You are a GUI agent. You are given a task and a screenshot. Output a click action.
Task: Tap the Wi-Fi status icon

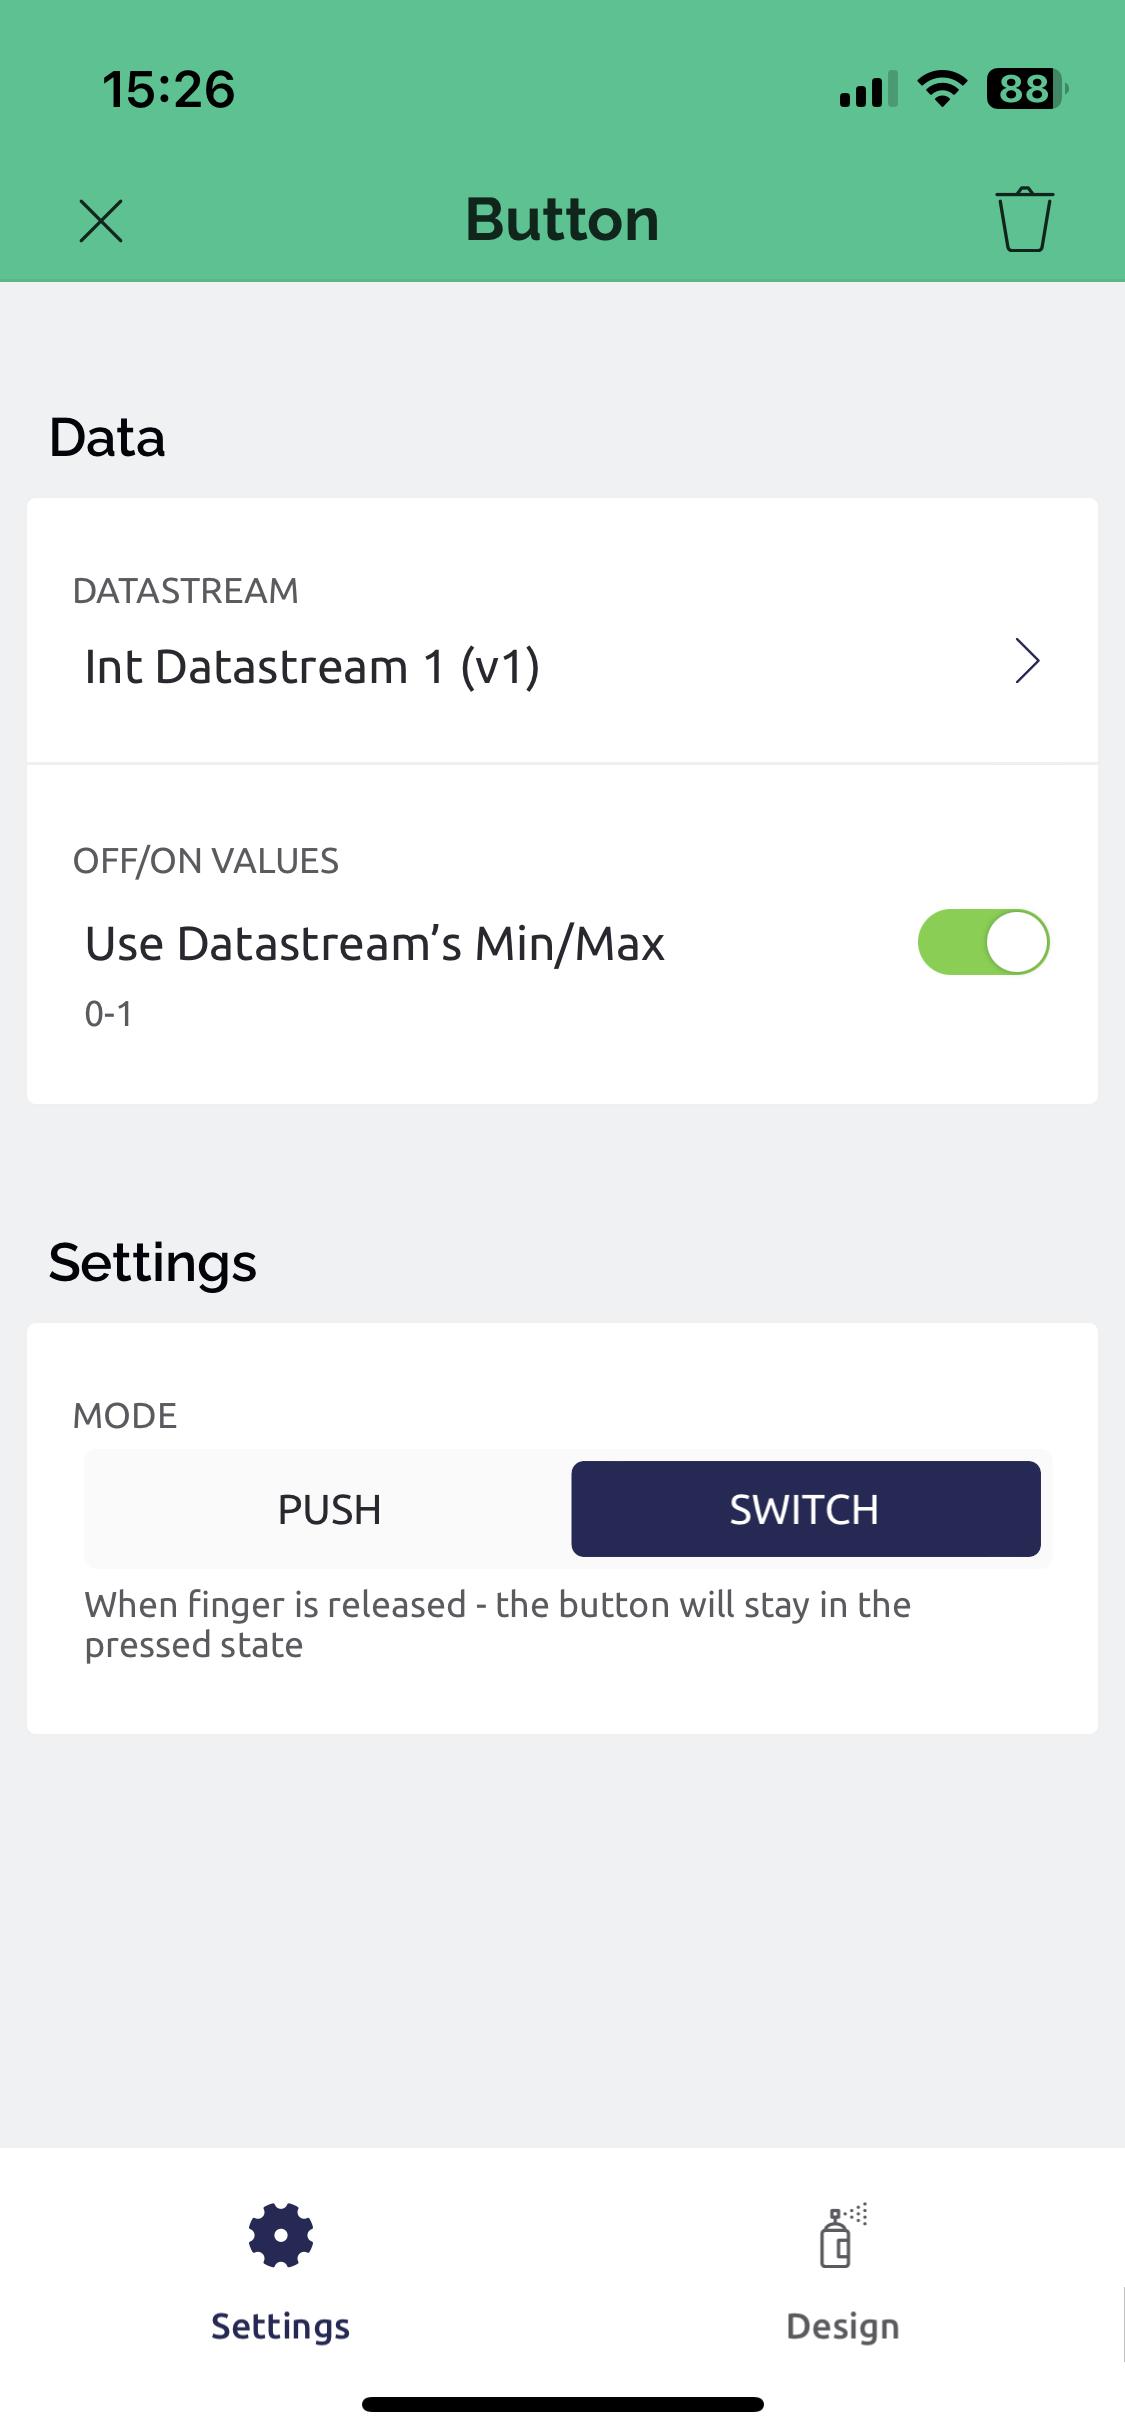point(941,89)
